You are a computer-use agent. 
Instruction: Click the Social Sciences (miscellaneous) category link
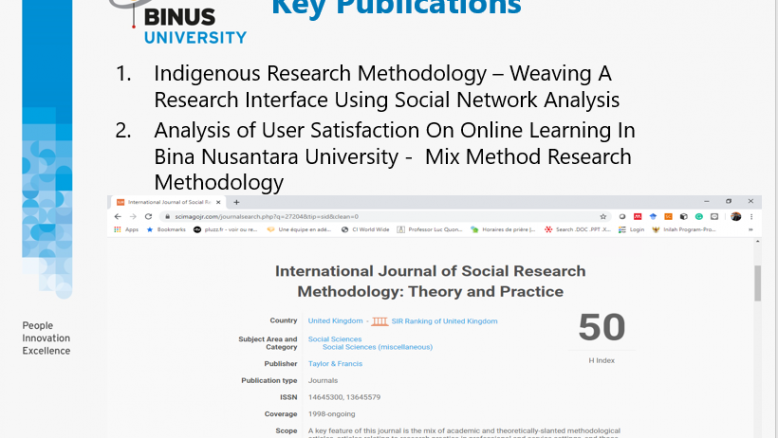pos(377,347)
